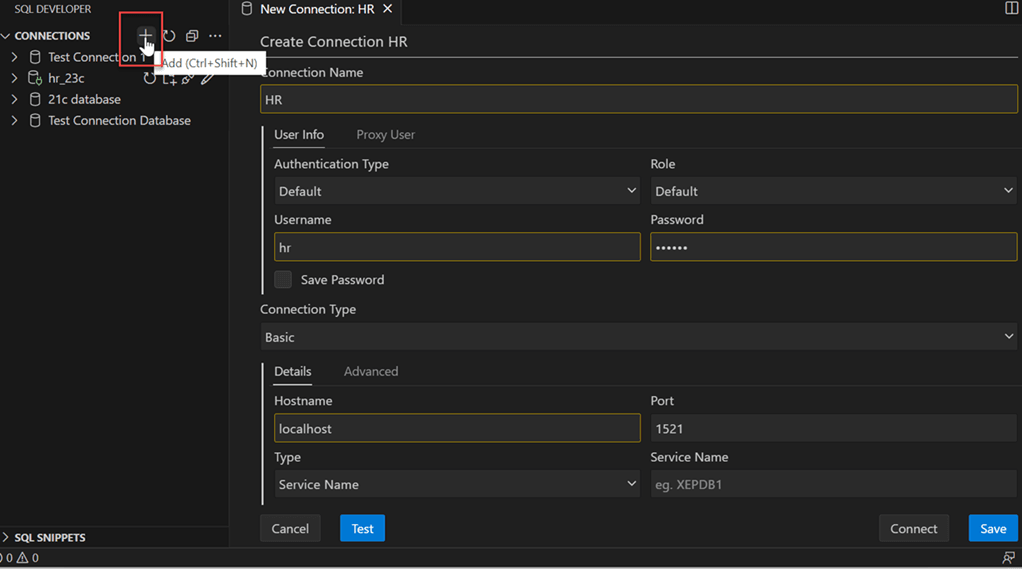Switch to the Advanced tab
1022x569 pixels.
370,372
